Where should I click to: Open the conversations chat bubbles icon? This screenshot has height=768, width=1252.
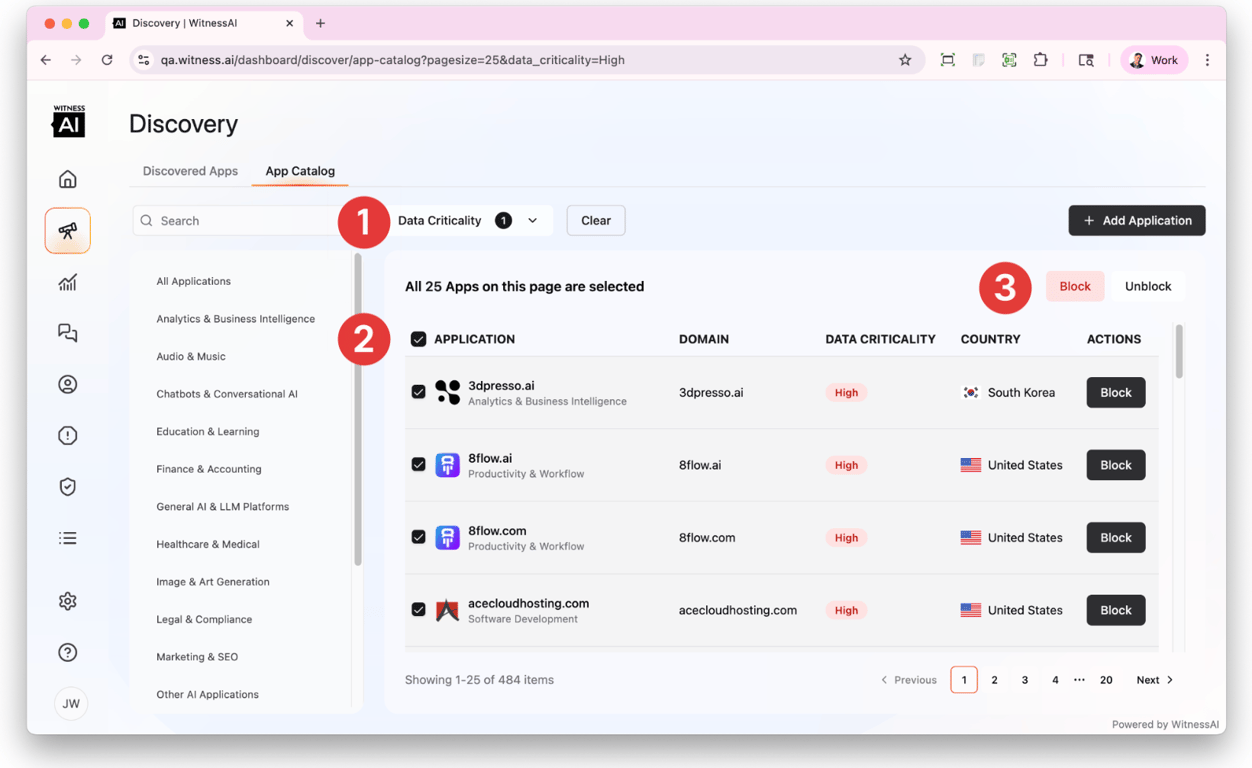[68, 333]
